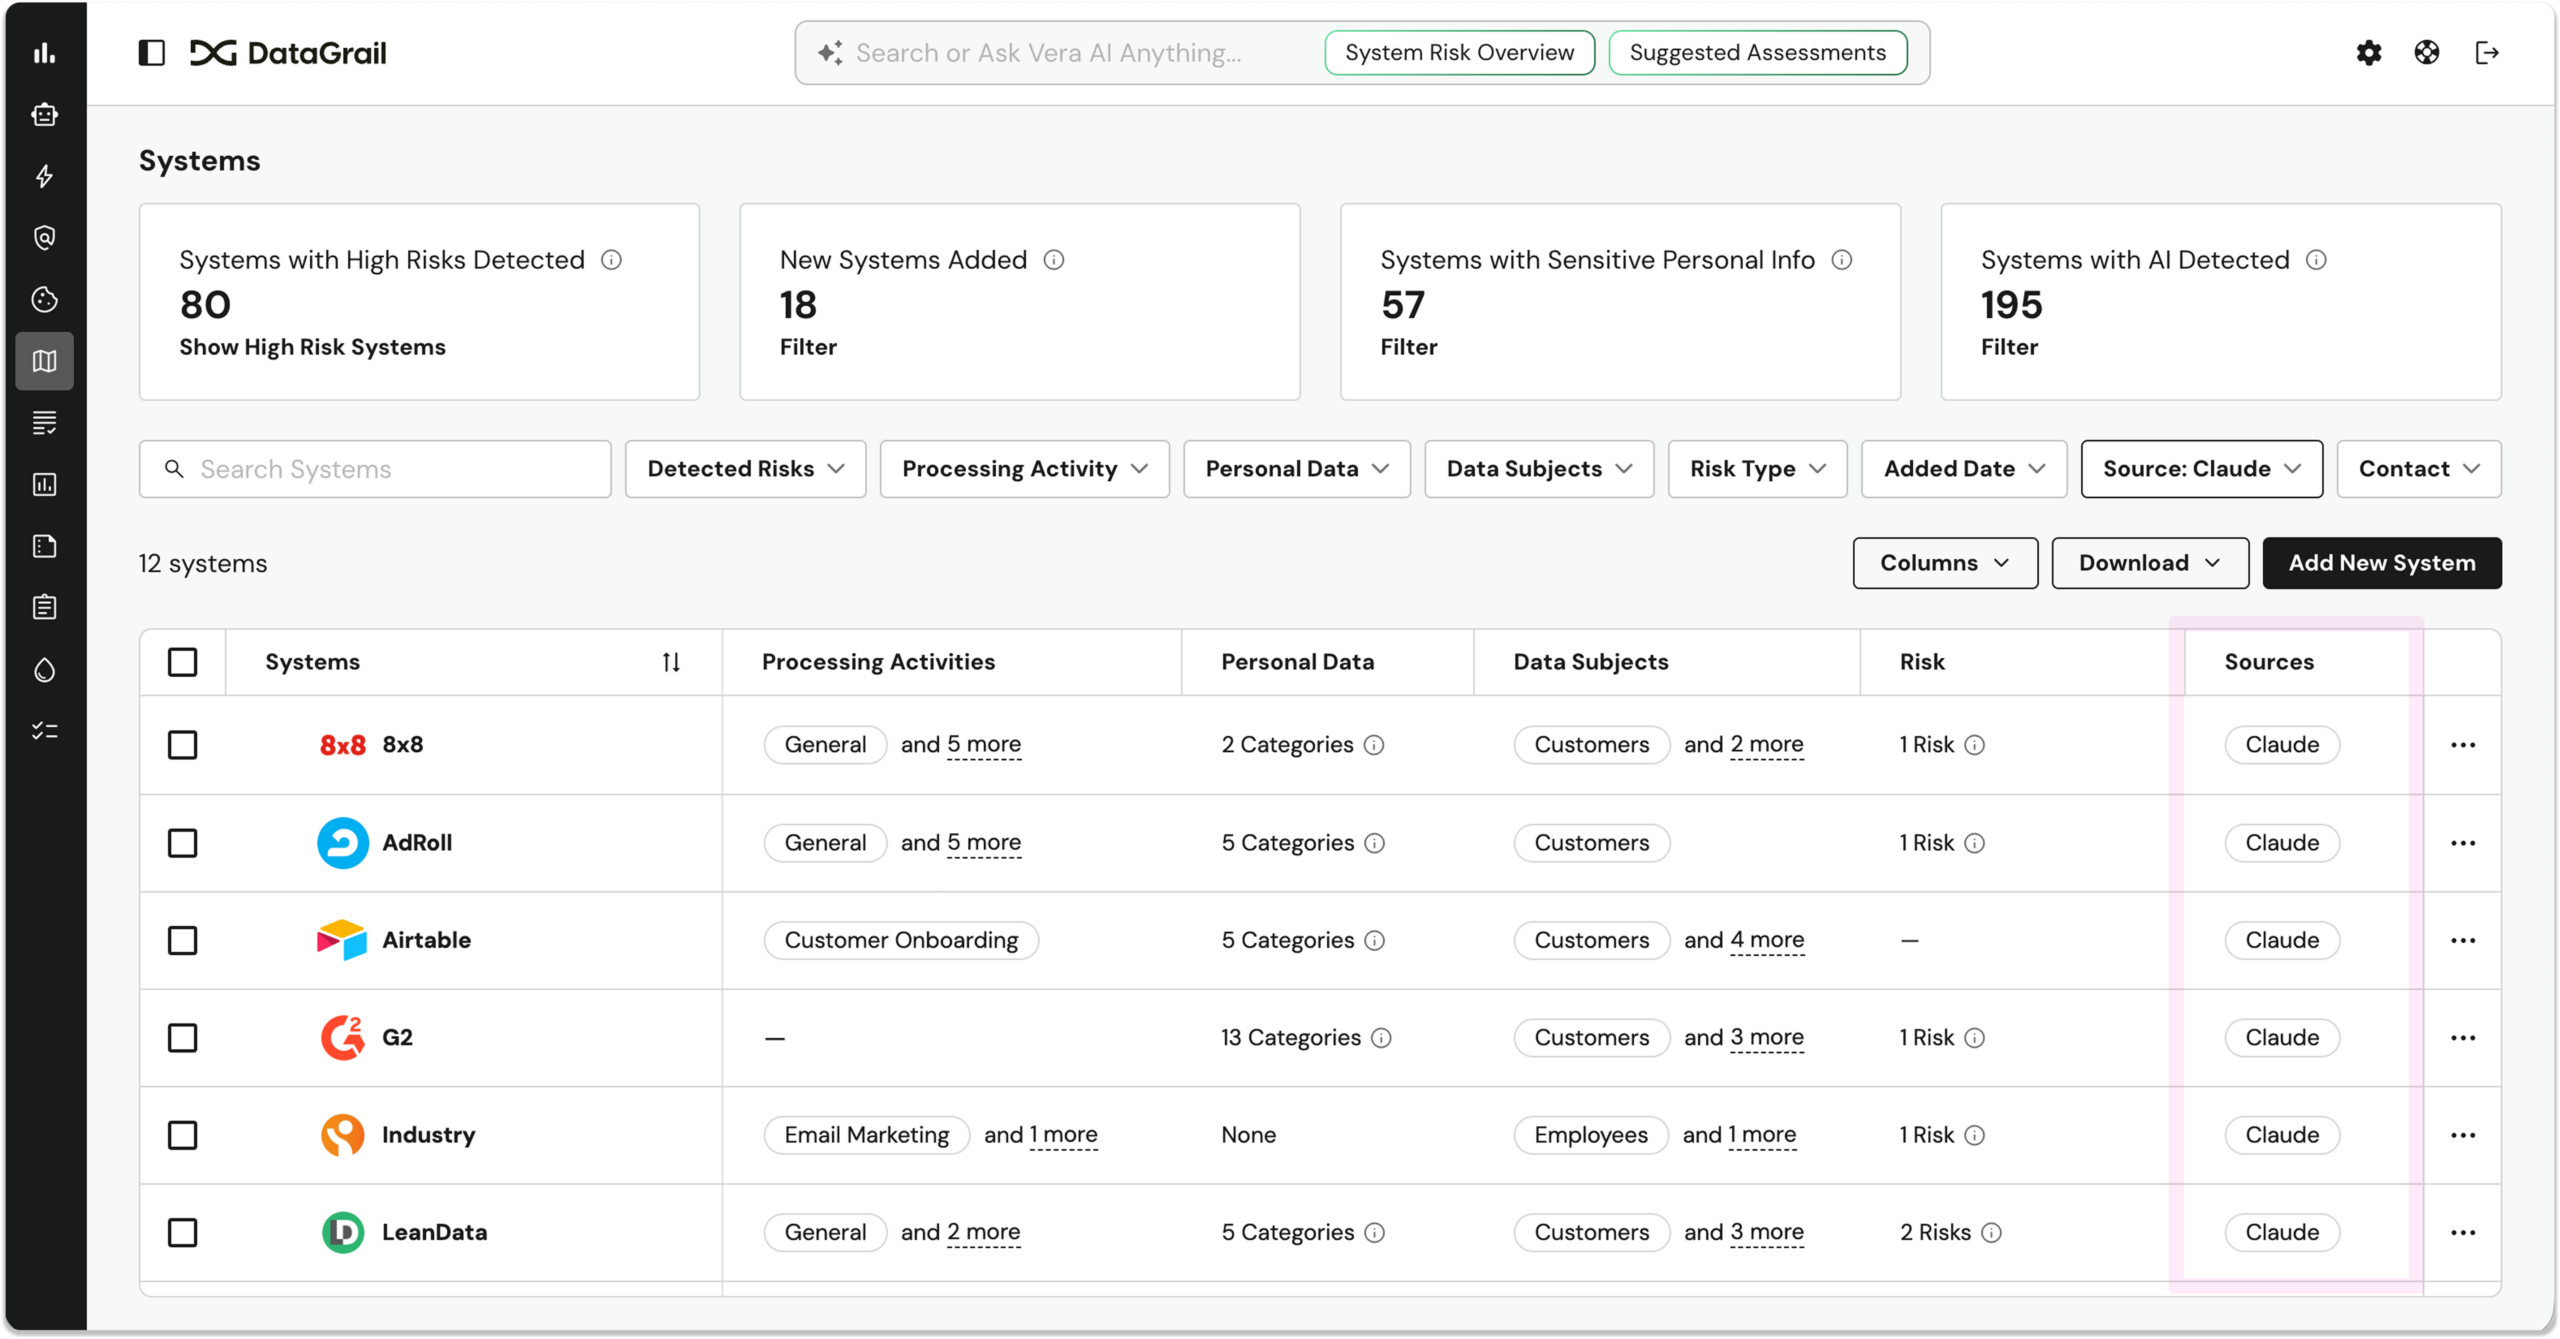The height and width of the screenshot is (1339, 2560).
Task: Open the droplet sidebar icon
Action: click(44, 670)
